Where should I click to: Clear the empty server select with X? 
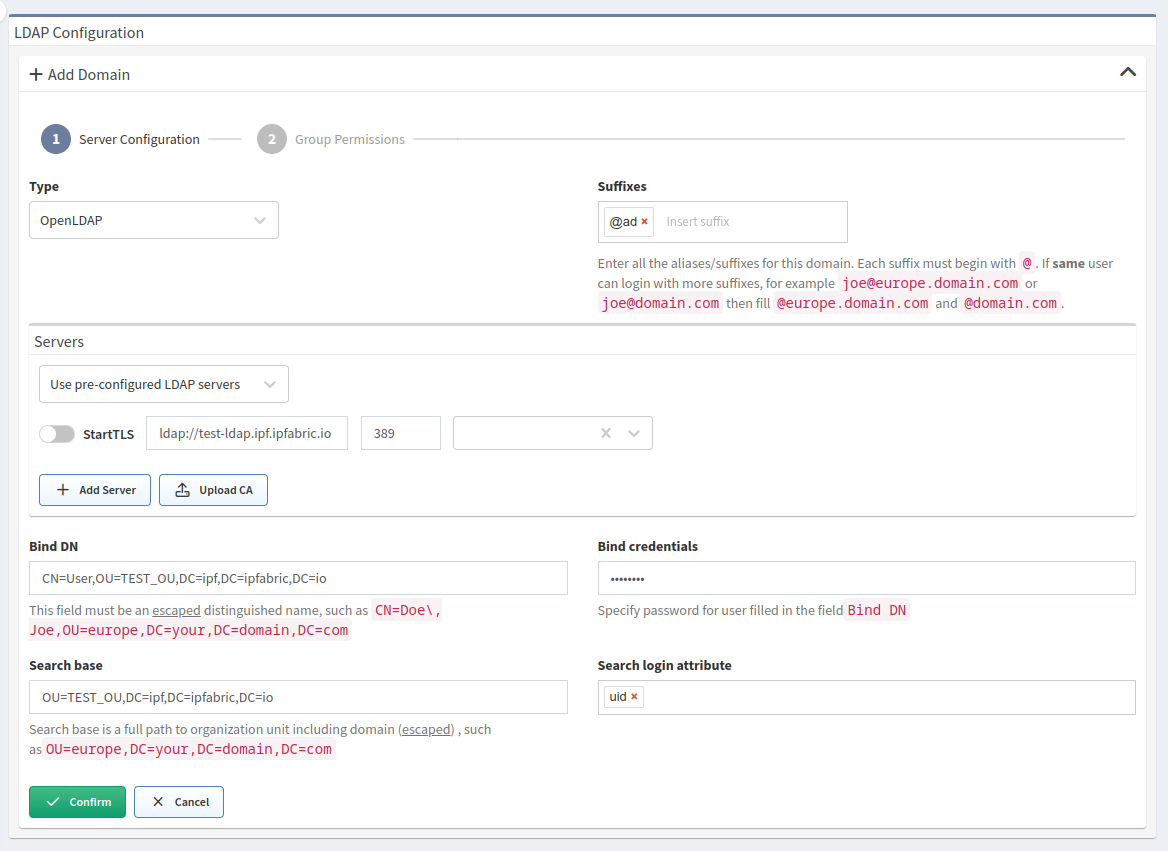[606, 433]
